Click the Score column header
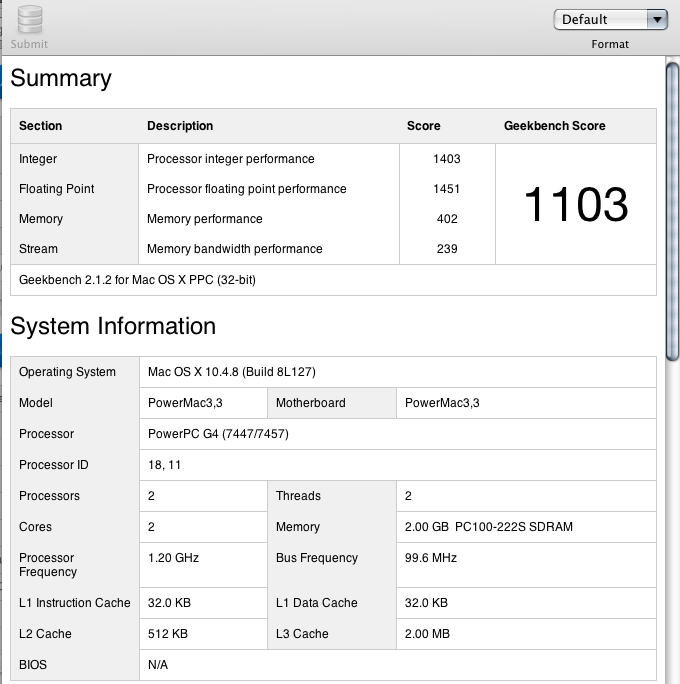This screenshot has height=684, width=680. pos(424,126)
